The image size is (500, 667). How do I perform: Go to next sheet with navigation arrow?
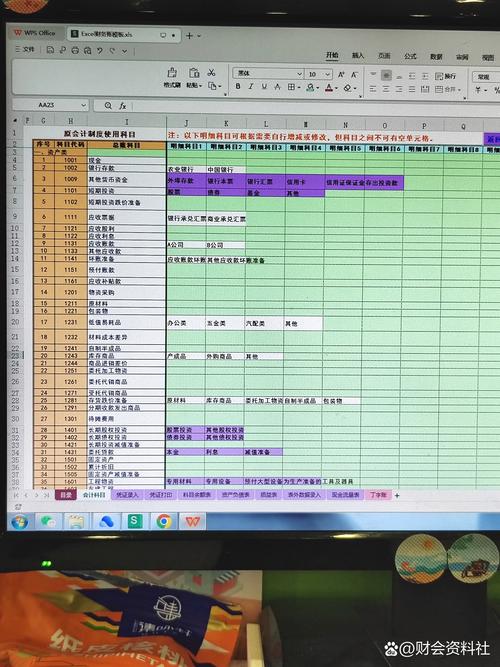click(x=37, y=495)
